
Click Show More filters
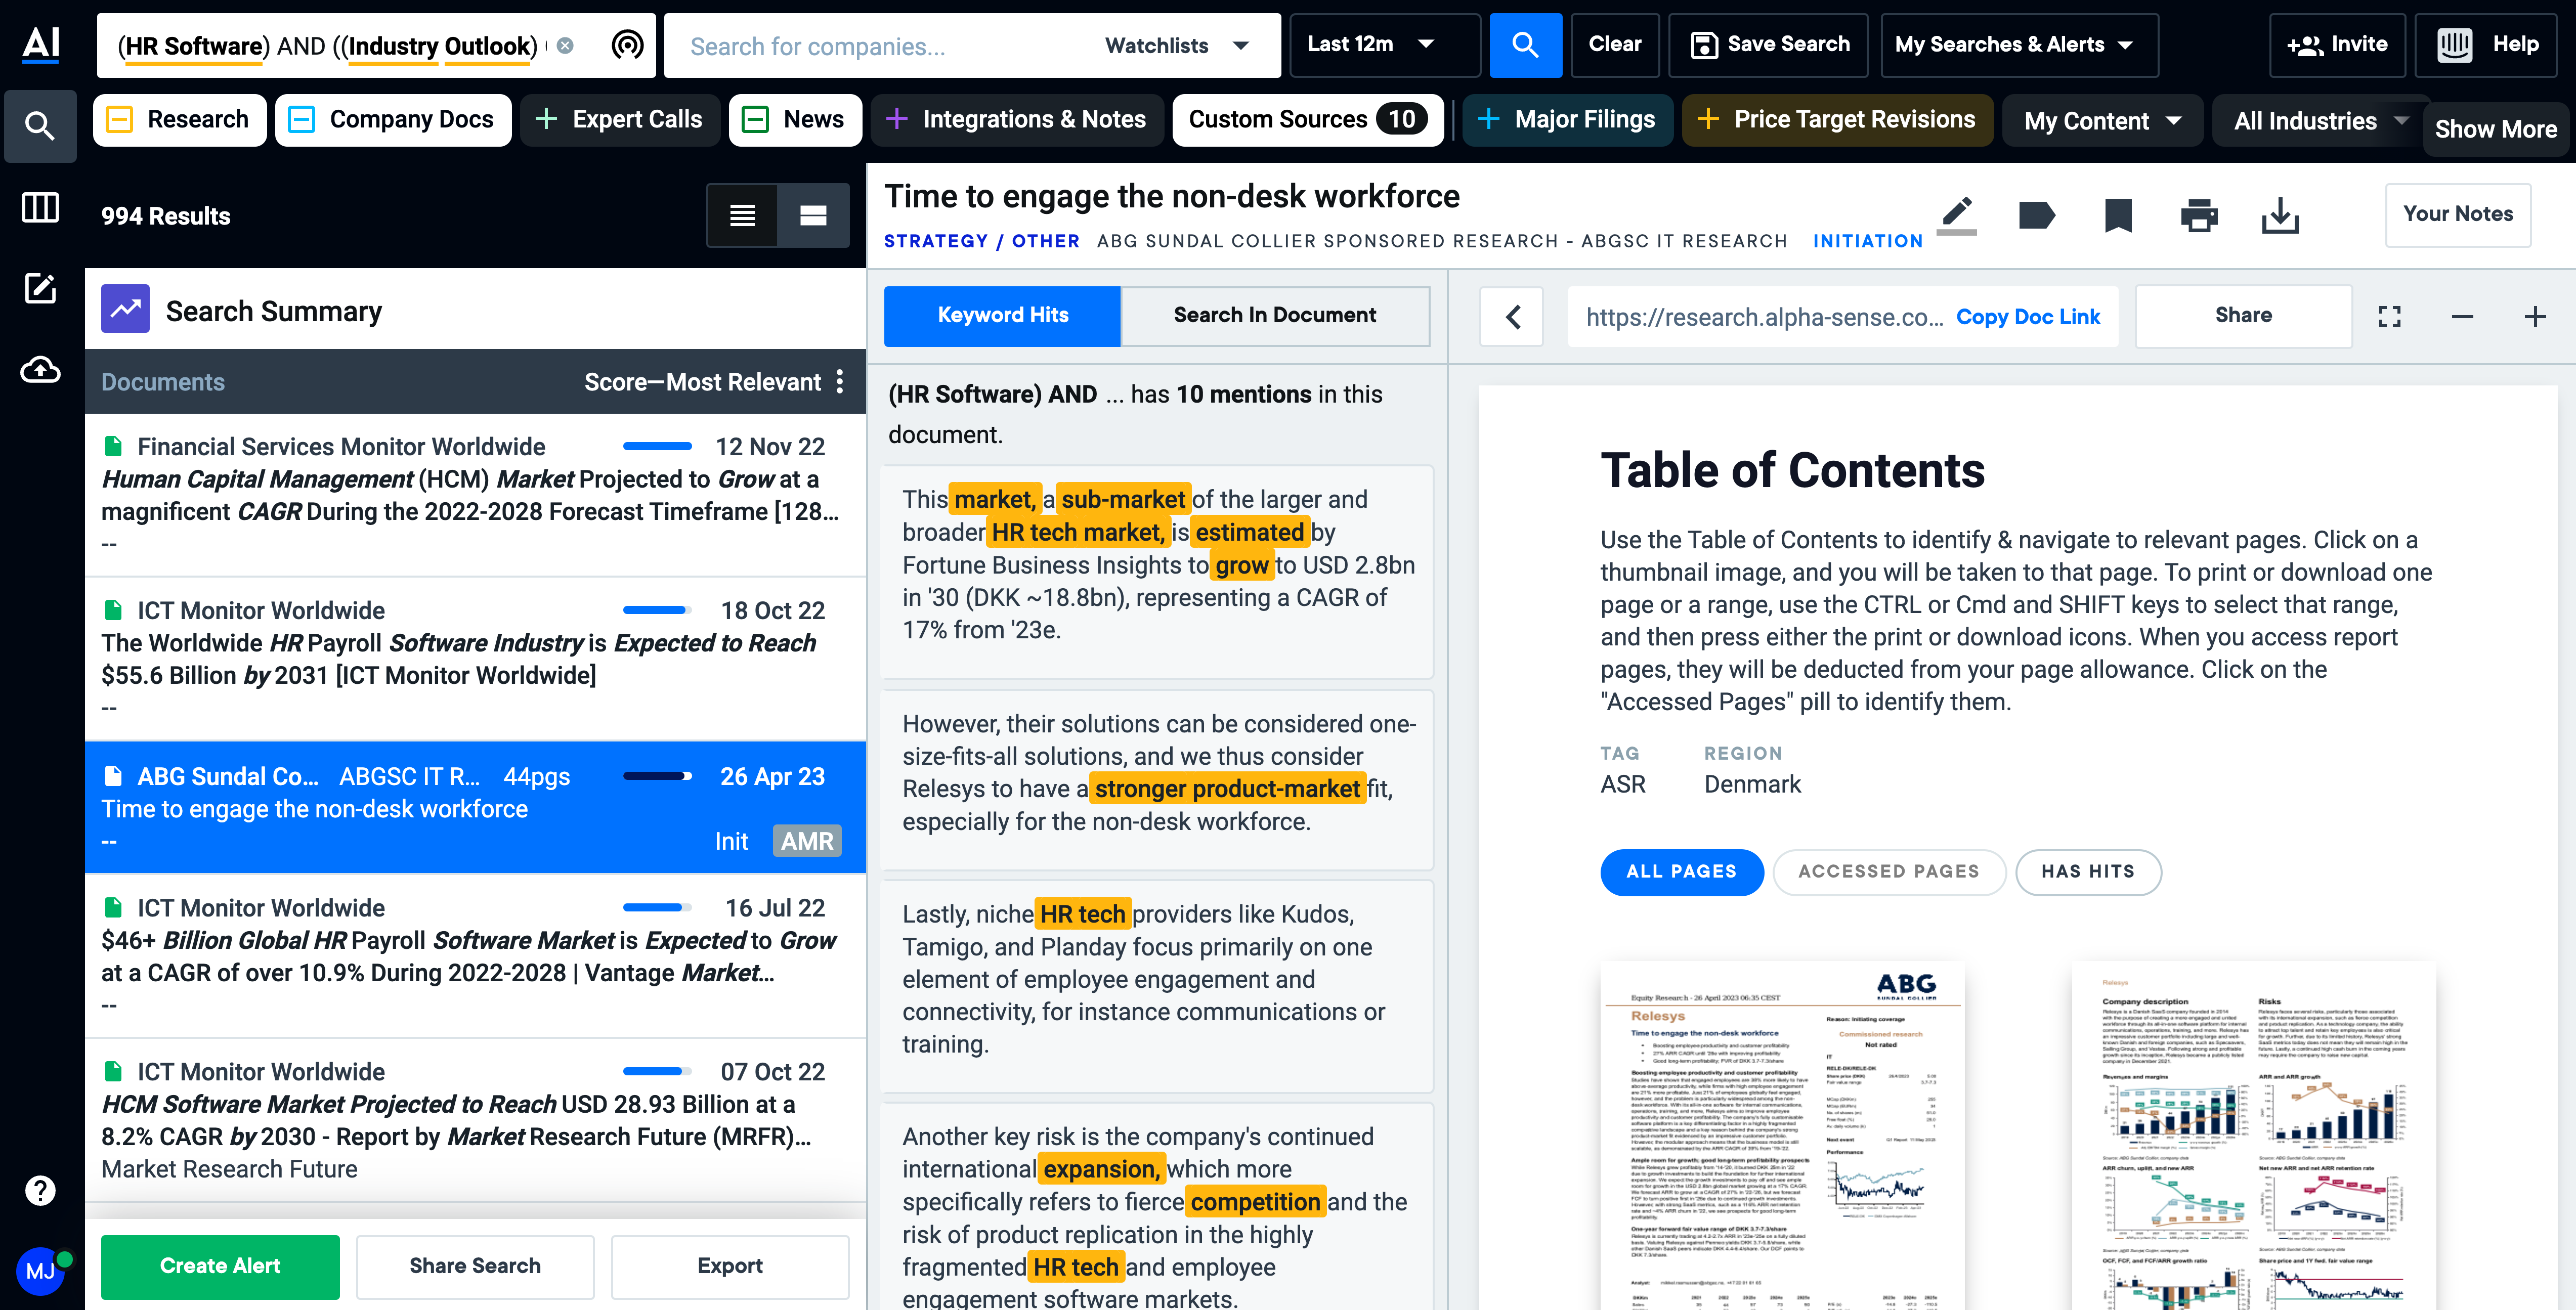[2495, 129]
